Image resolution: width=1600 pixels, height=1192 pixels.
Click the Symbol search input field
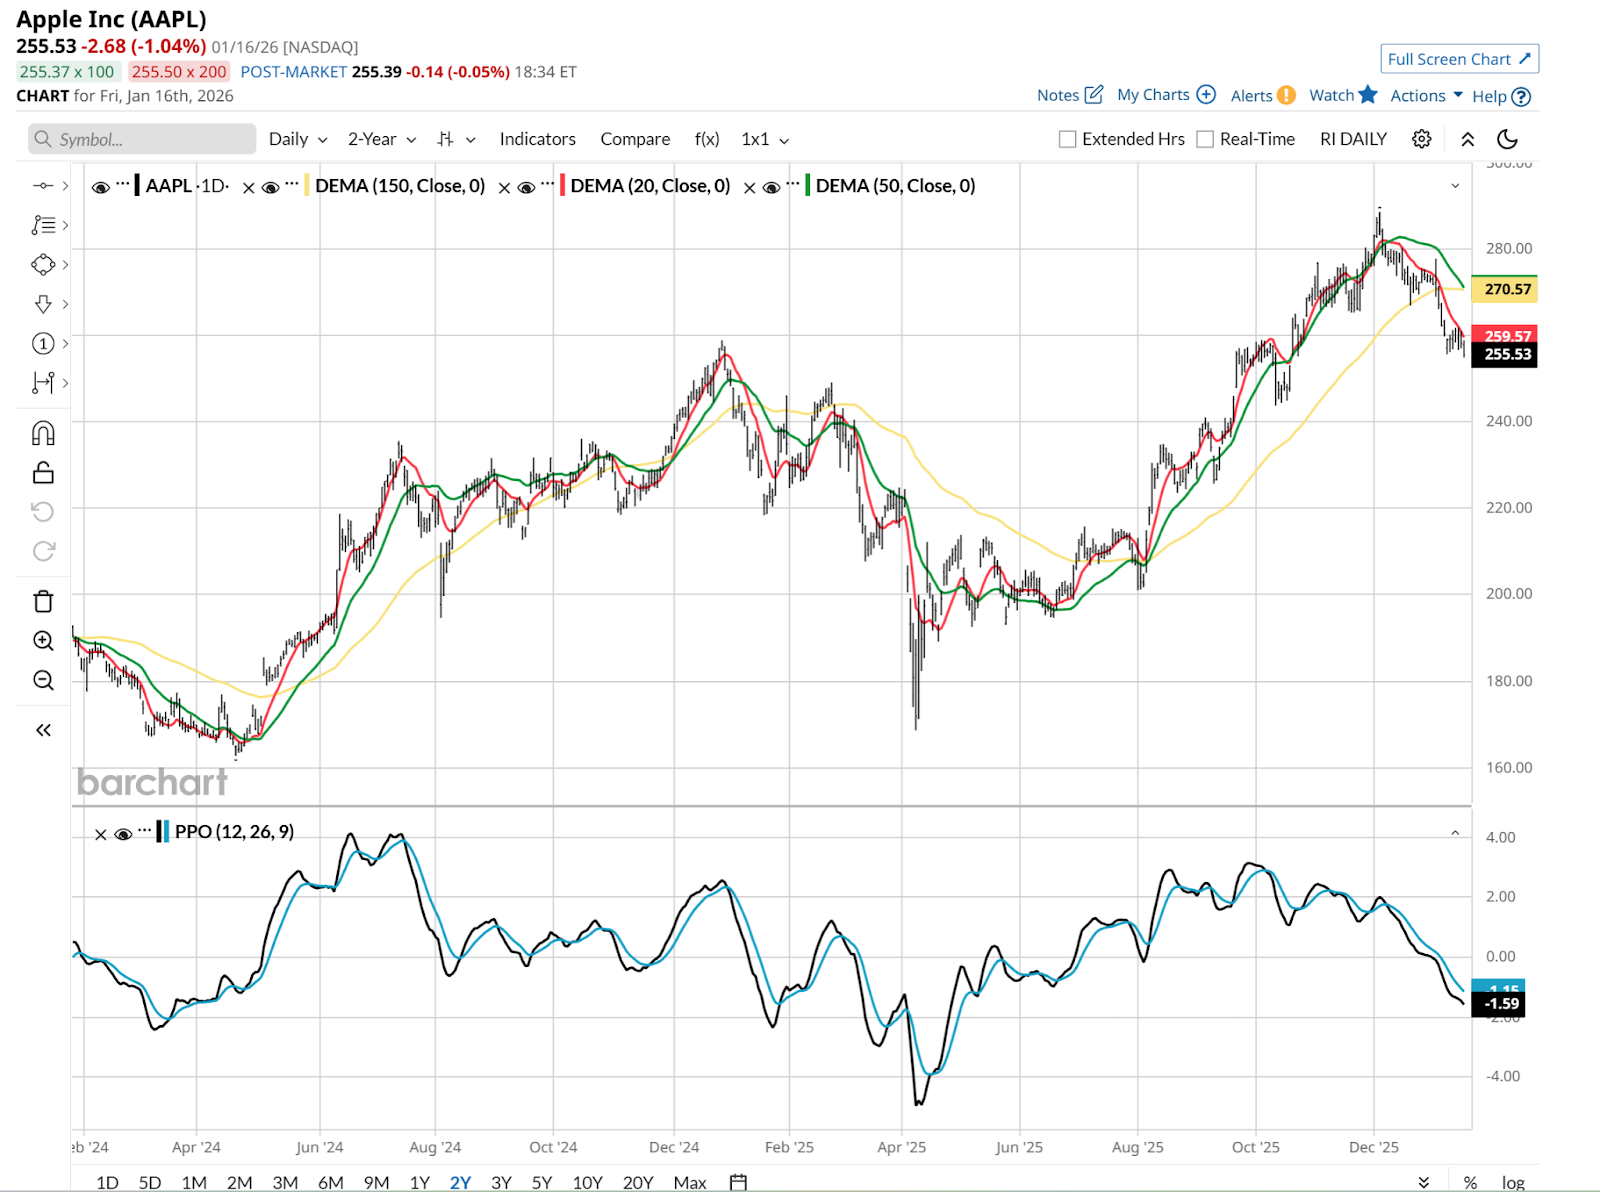pyautogui.click(x=142, y=139)
